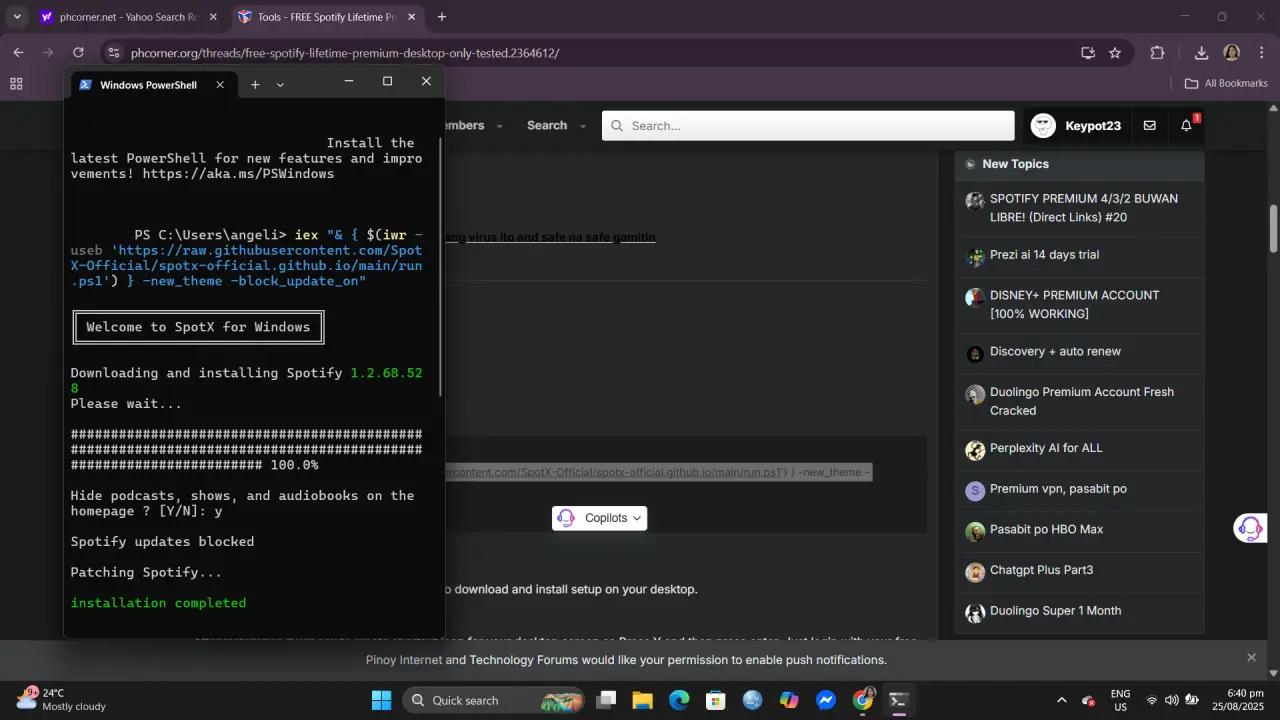This screenshot has height=720, width=1280.
Task: Open Prezi ai 14 days trial topic
Action: click(1044, 255)
